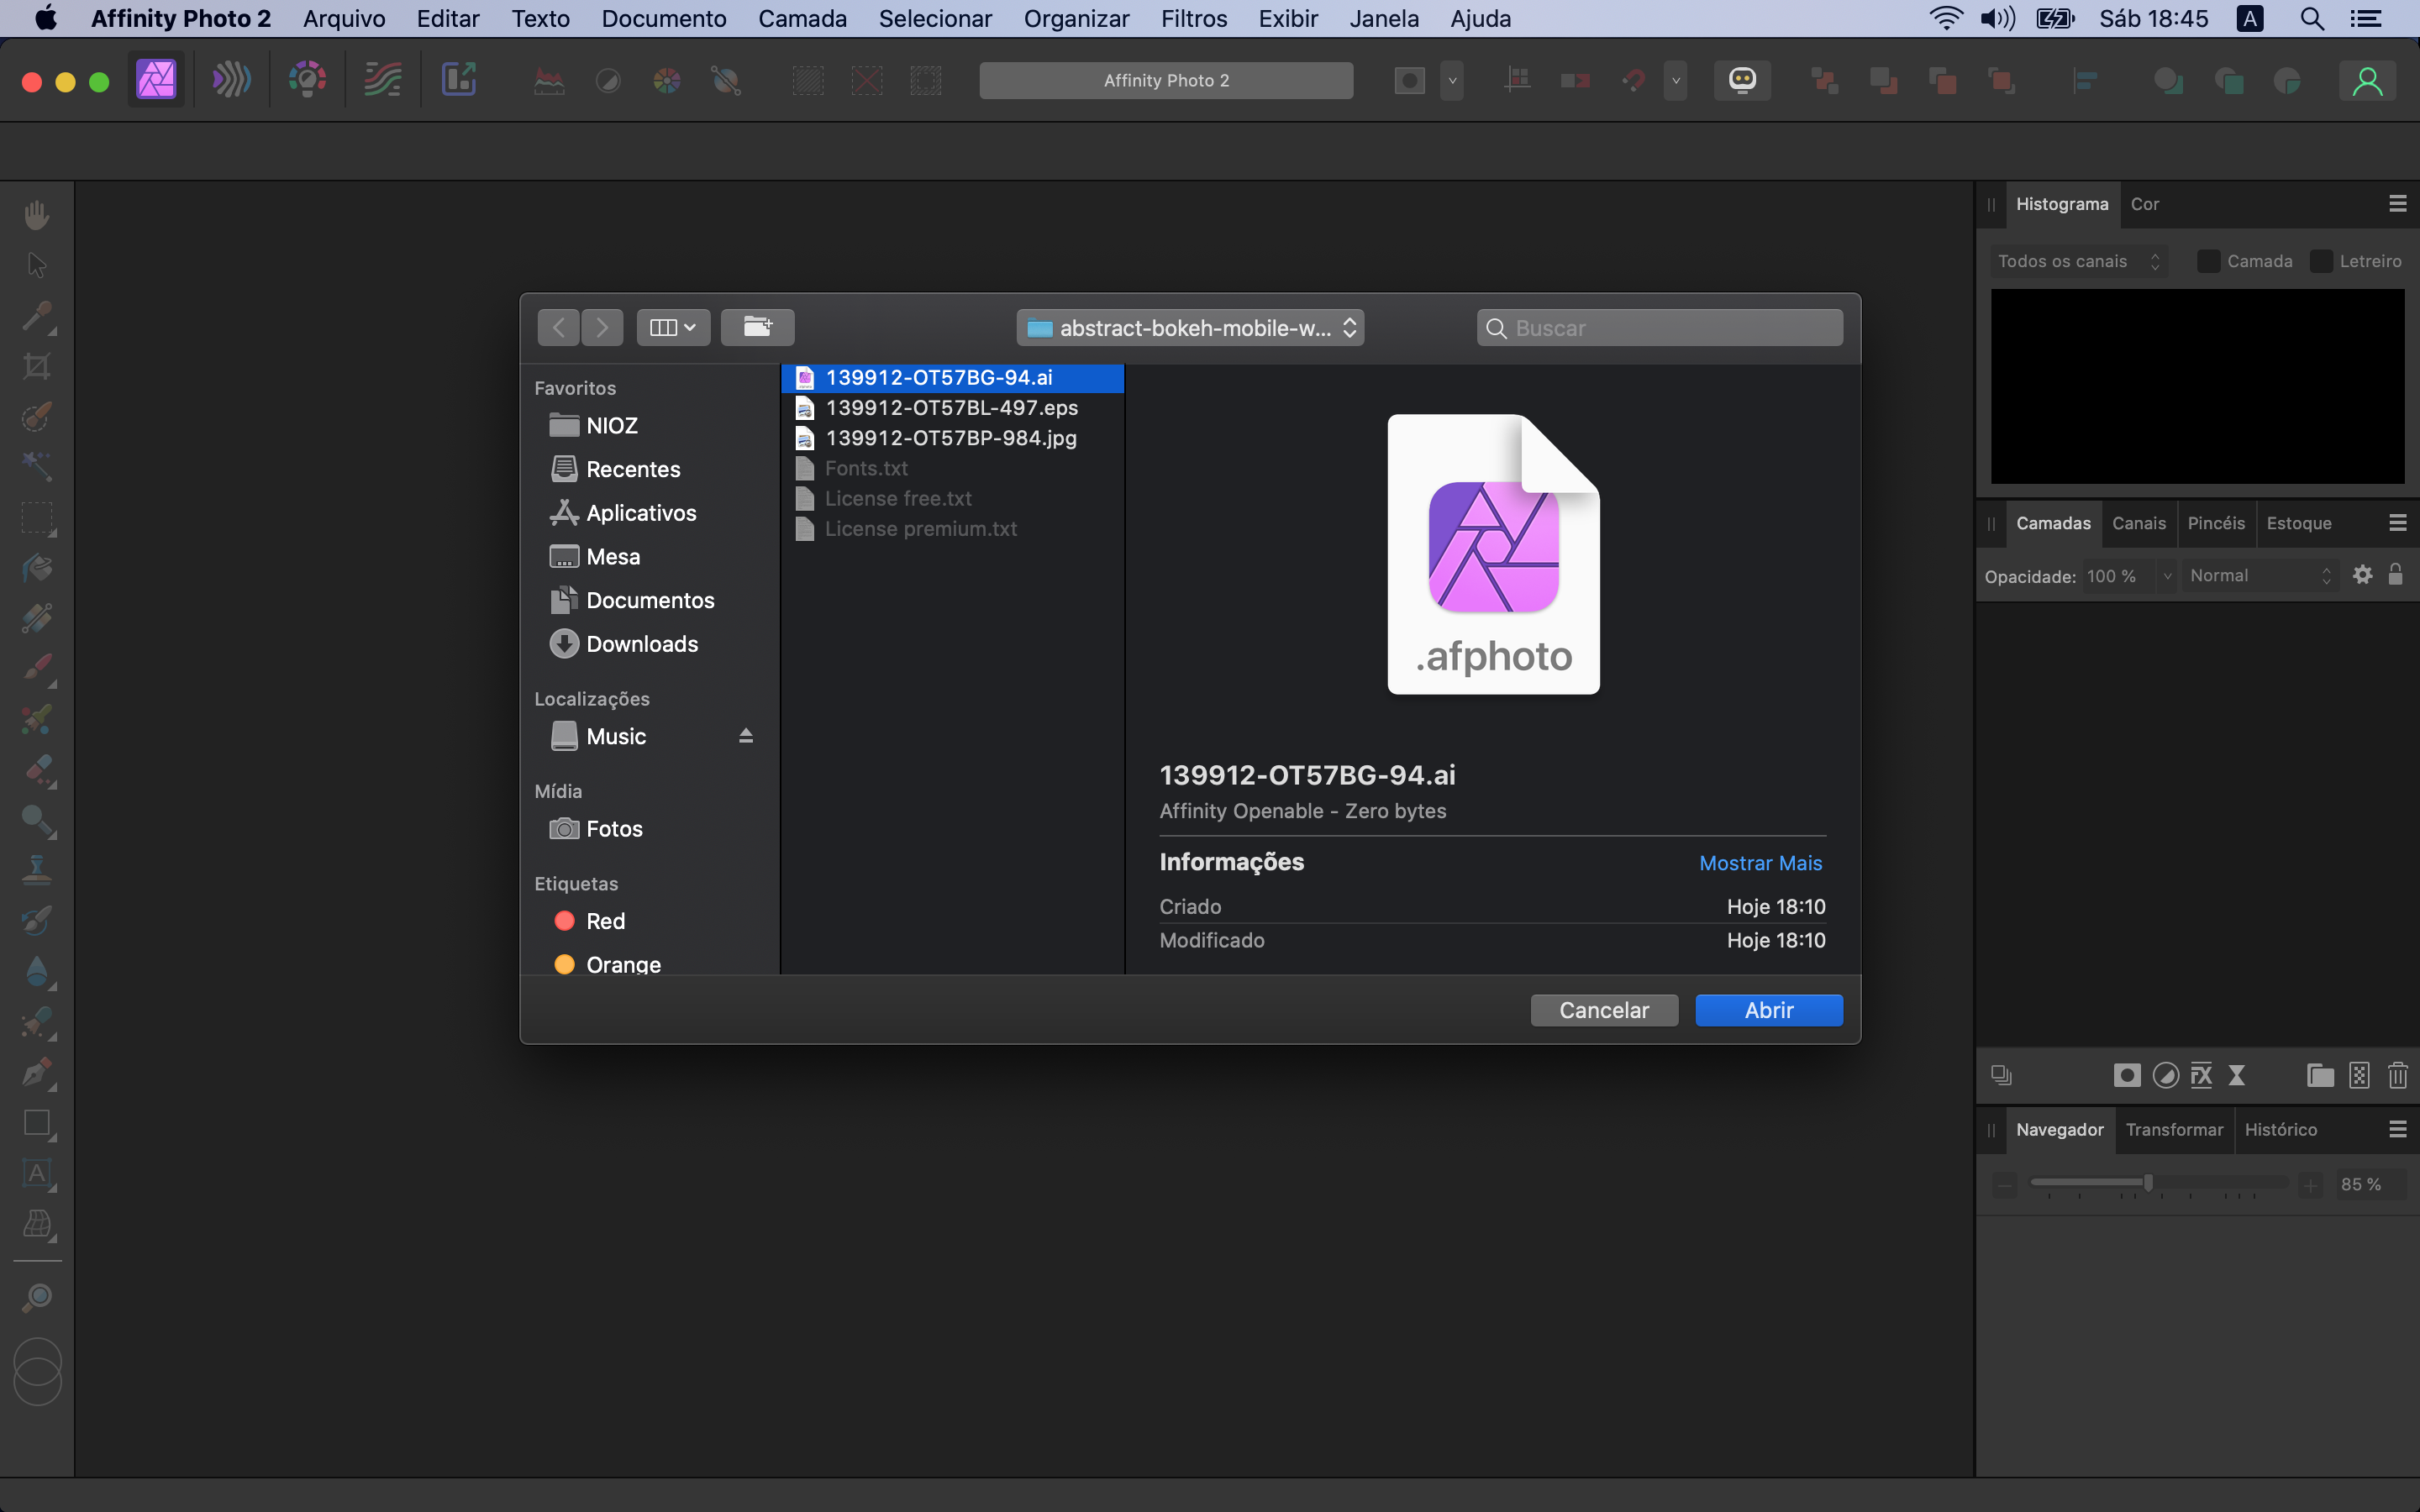This screenshot has width=2420, height=1512.
Task: Open the account profile icon in toolbar
Action: [x=2367, y=81]
